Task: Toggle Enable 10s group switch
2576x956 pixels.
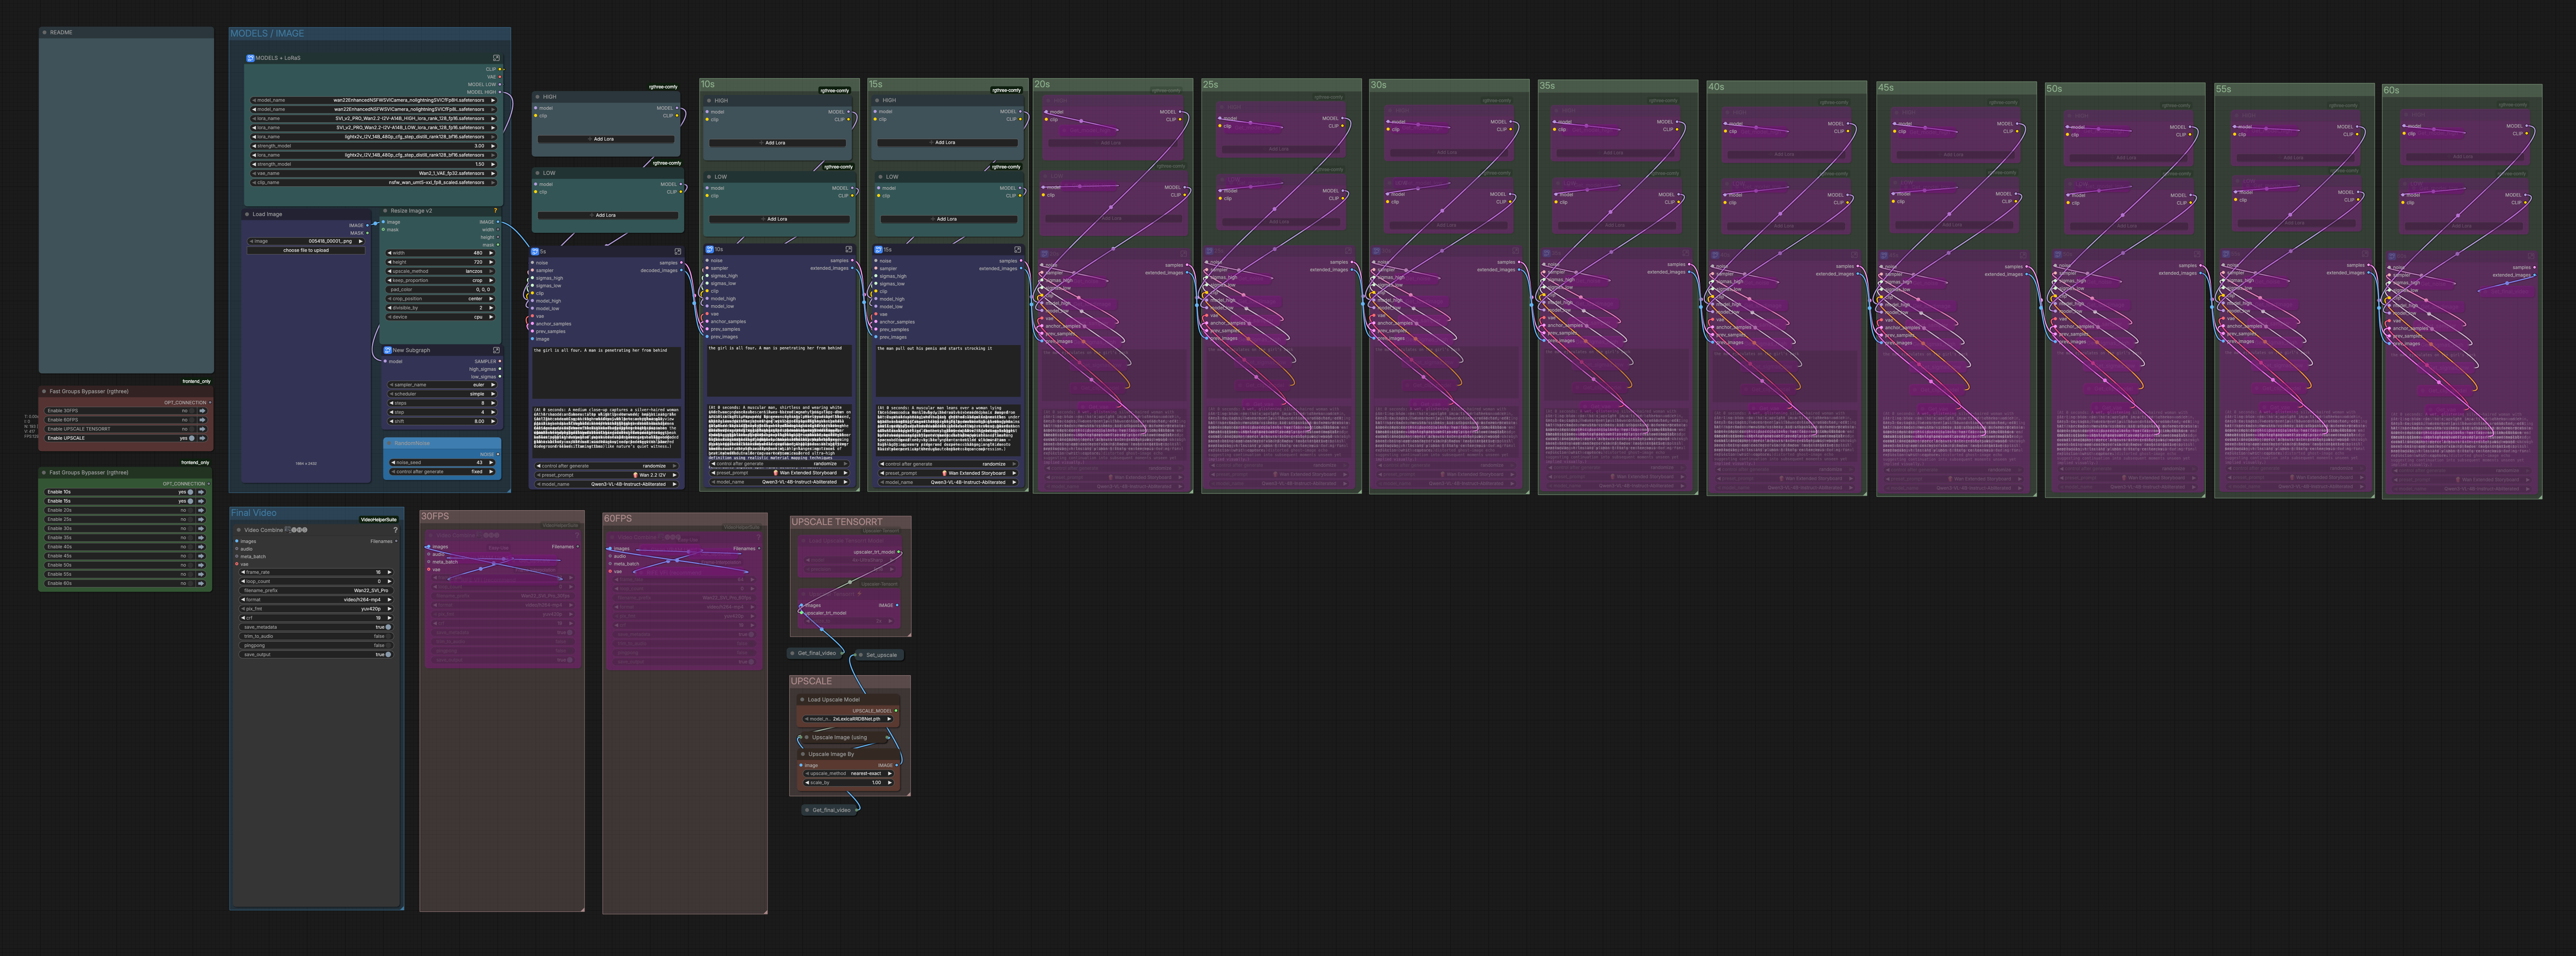Action: pos(191,492)
